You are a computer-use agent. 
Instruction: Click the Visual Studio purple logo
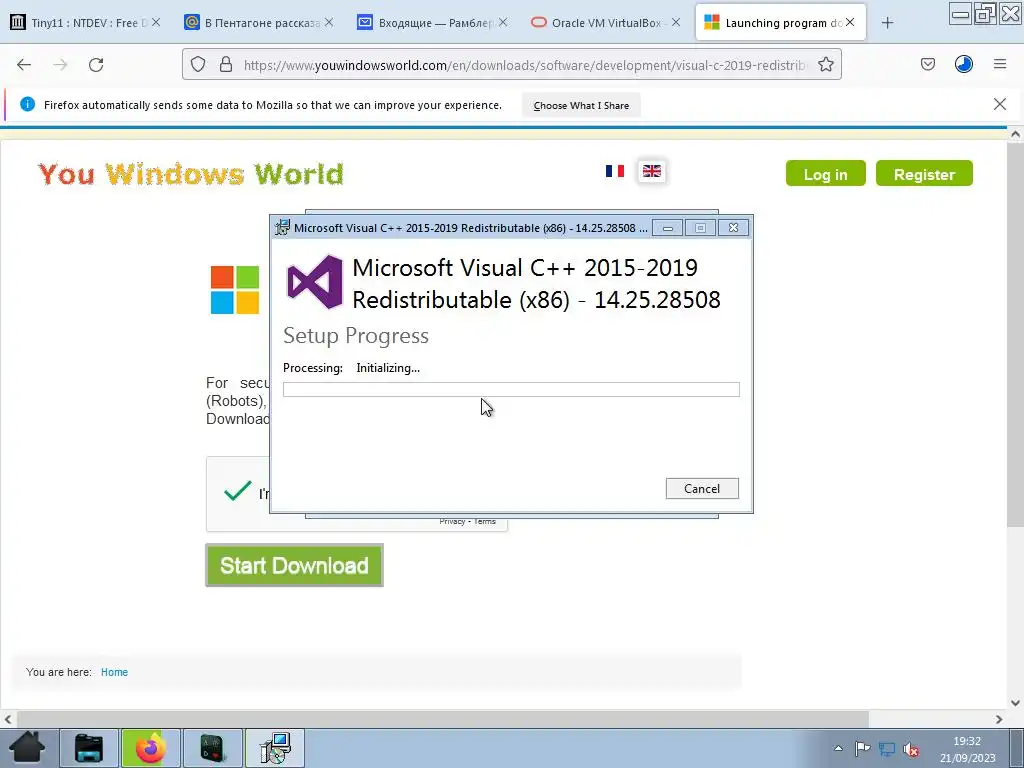[x=315, y=282]
